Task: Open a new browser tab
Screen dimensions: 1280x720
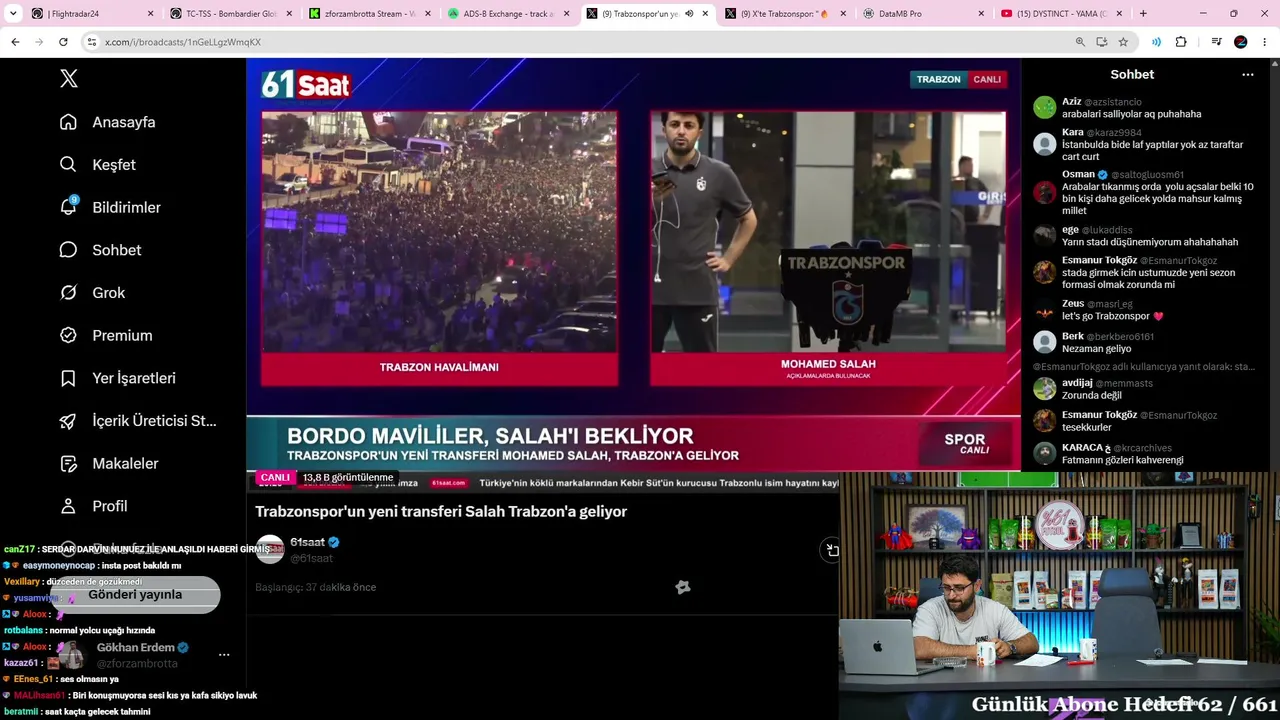Action: (1143, 14)
